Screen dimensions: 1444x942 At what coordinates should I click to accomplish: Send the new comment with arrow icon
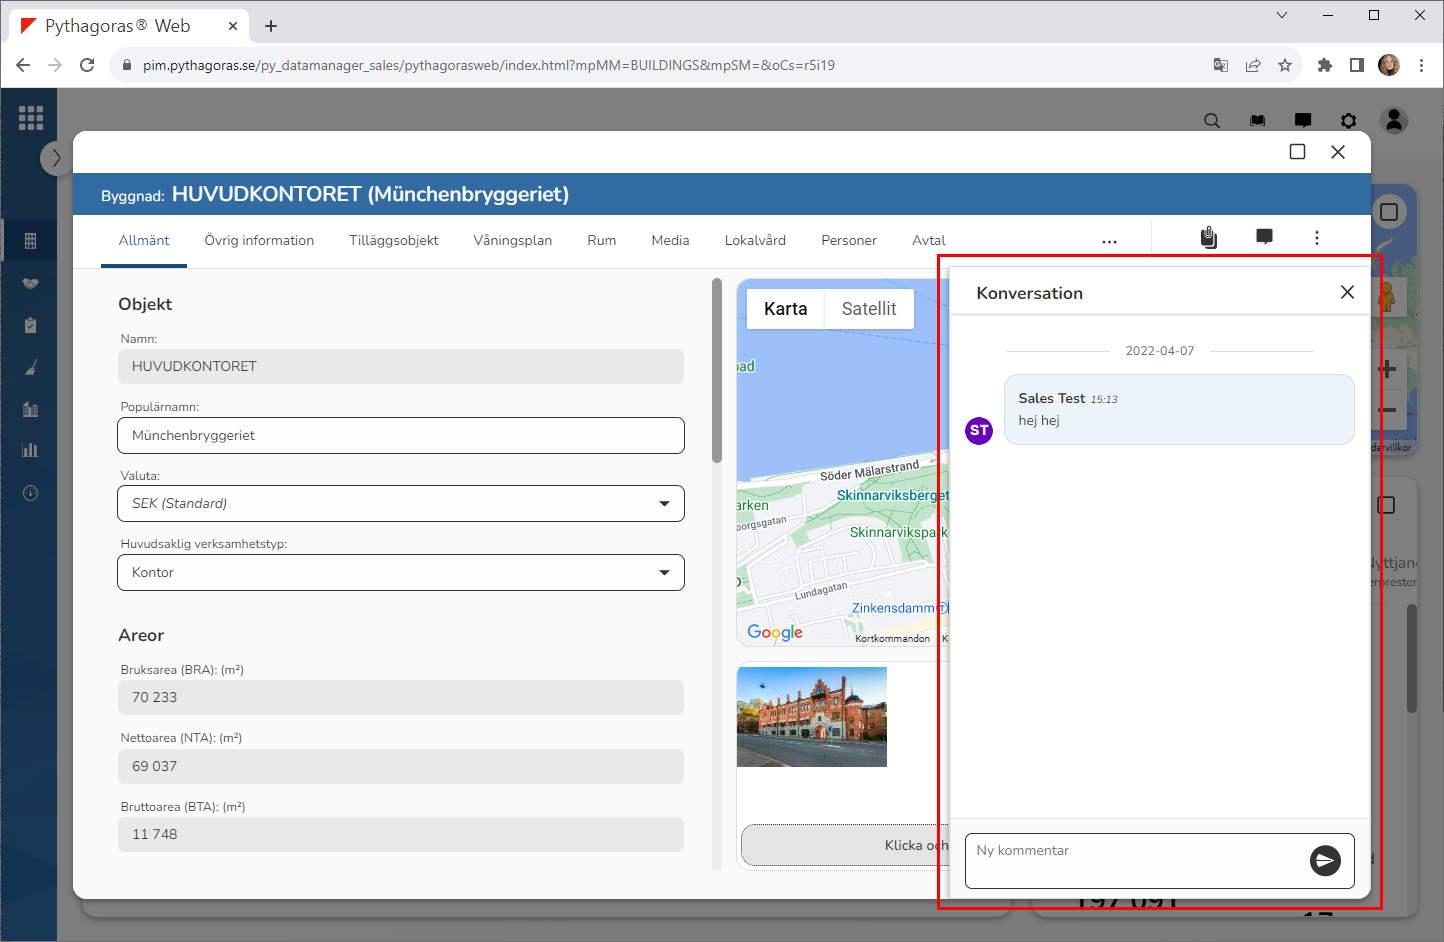tap(1325, 860)
